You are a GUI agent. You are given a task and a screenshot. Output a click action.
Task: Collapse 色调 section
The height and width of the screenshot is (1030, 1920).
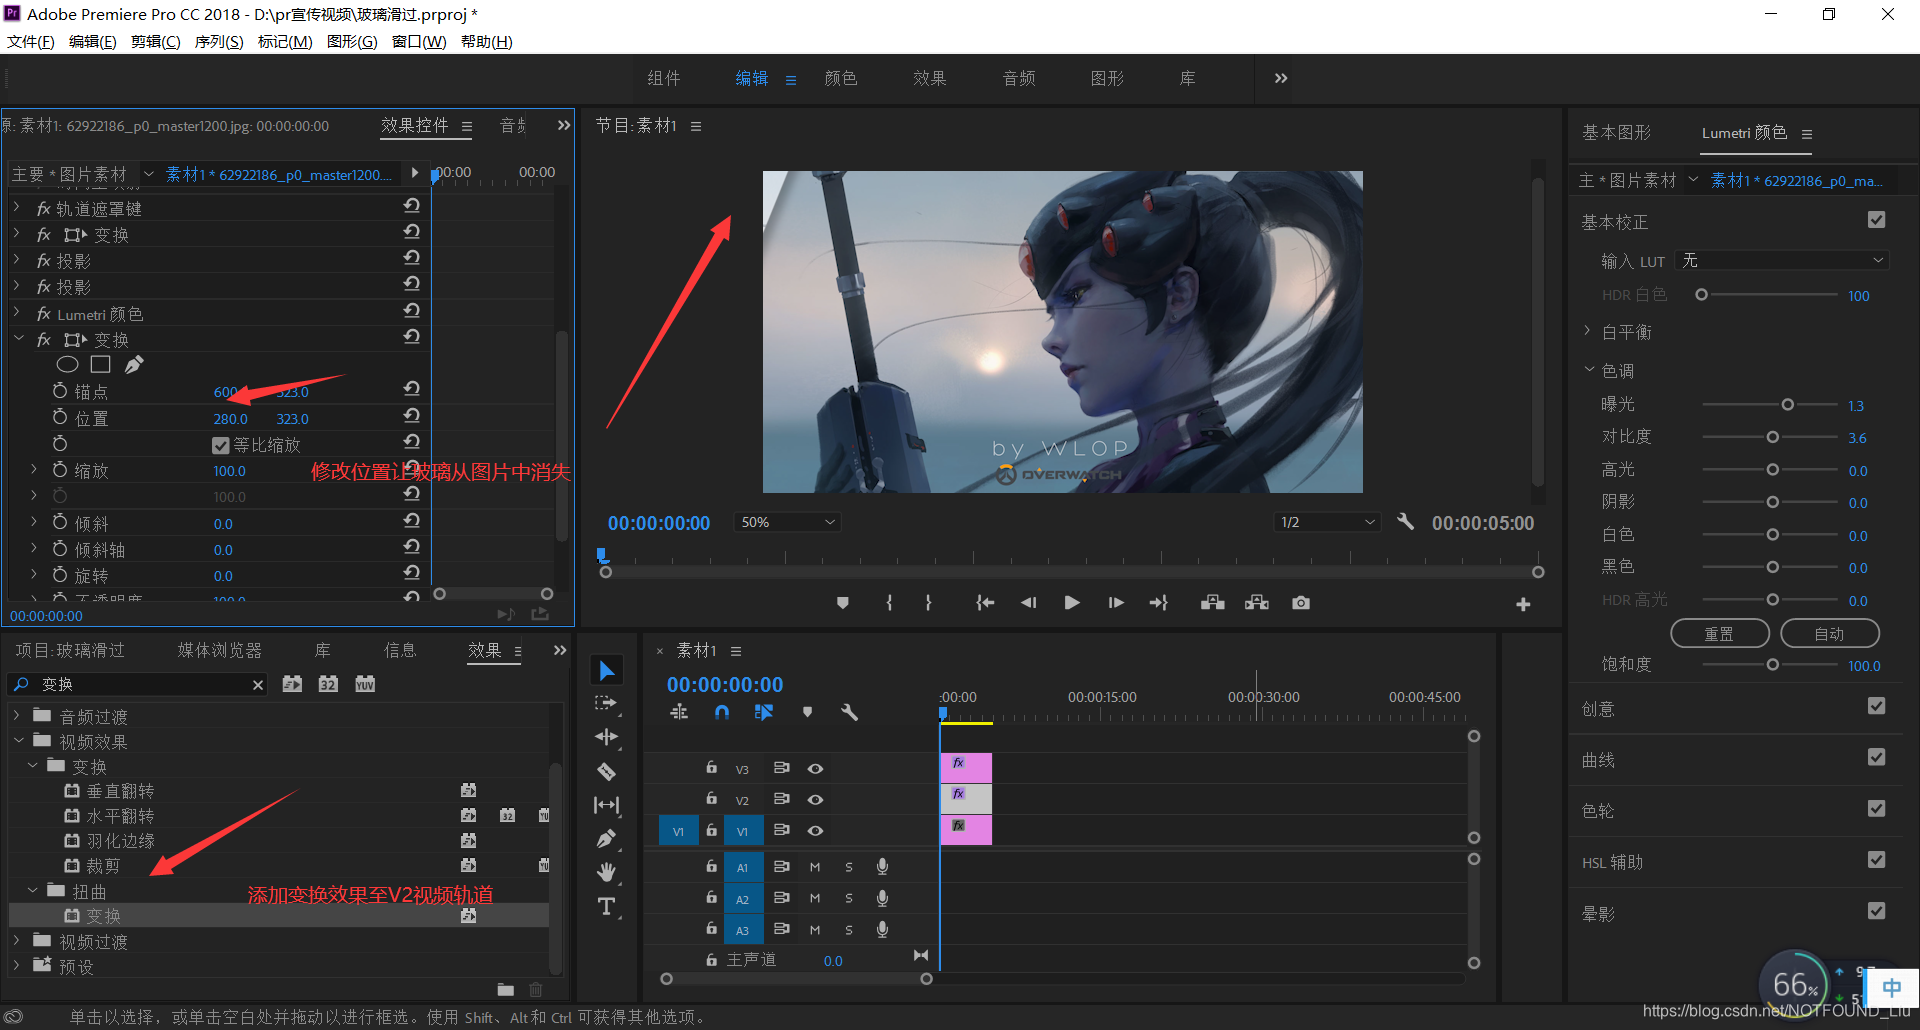coord(1588,370)
